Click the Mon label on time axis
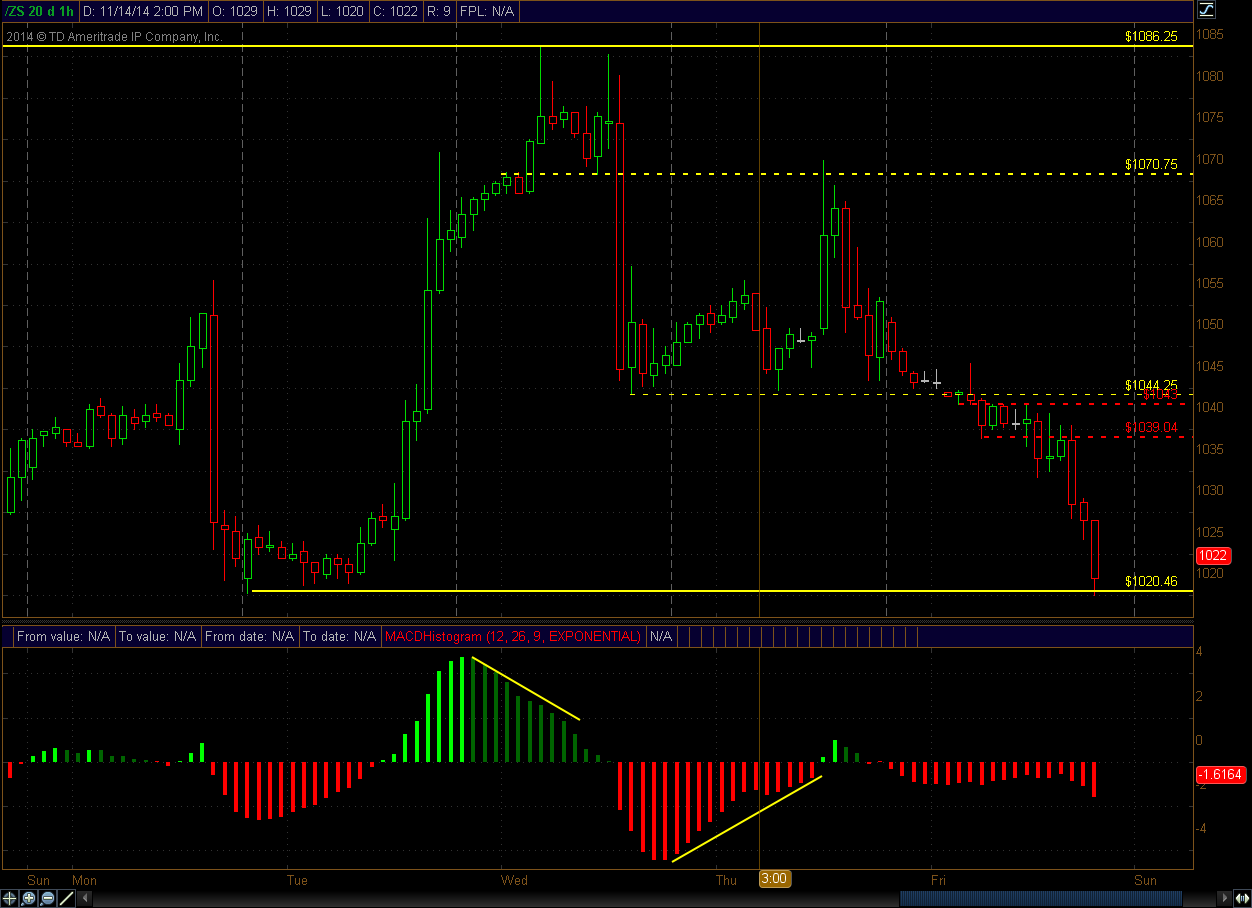The image size is (1252, 908). pyautogui.click(x=84, y=880)
